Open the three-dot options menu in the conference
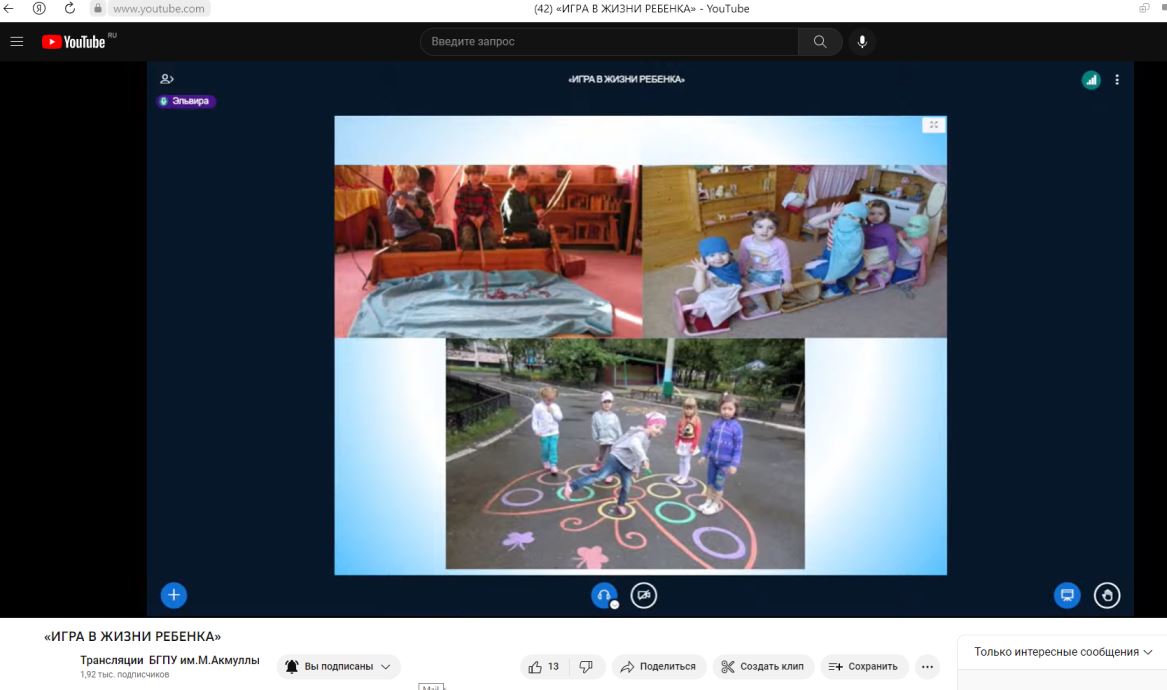Screen dimensions: 1167x690 click(1117, 80)
